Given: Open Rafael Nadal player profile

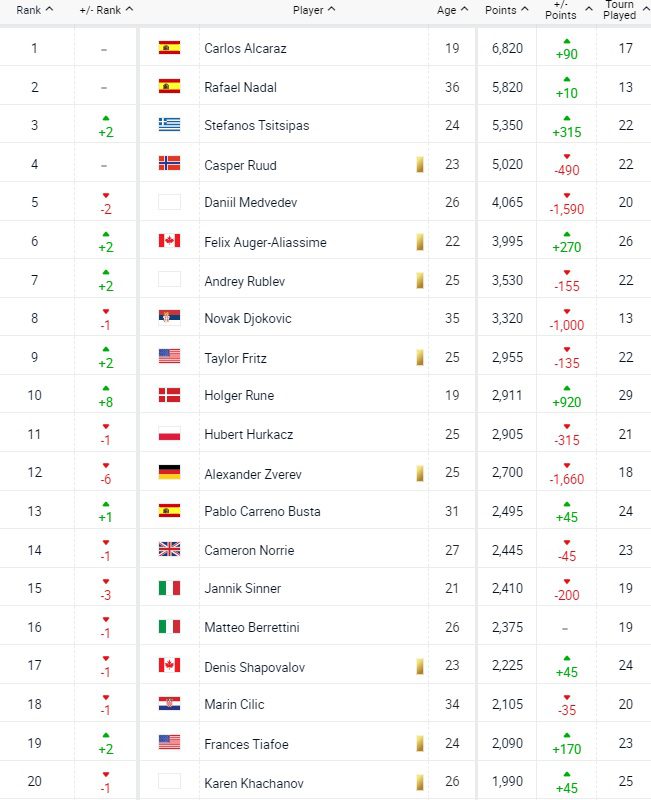Looking at the screenshot, I should point(240,87).
